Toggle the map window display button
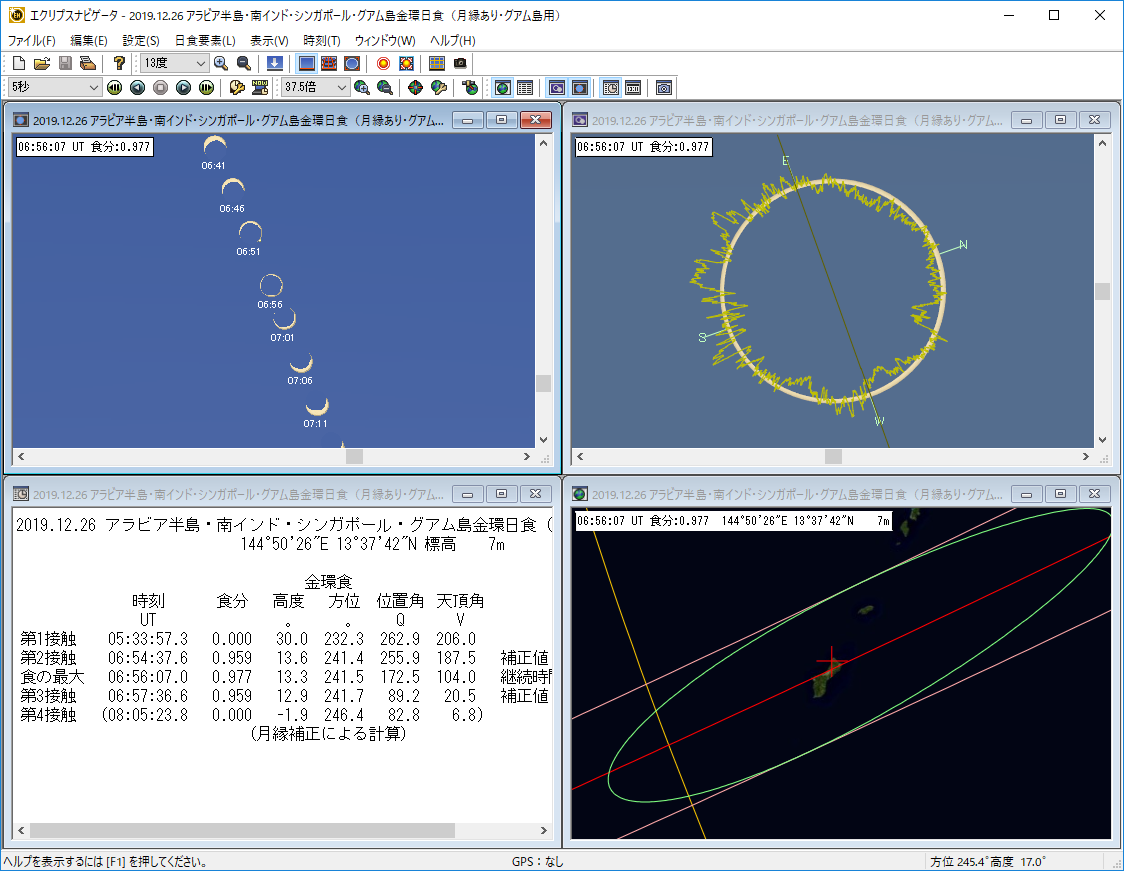 click(x=503, y=87)
